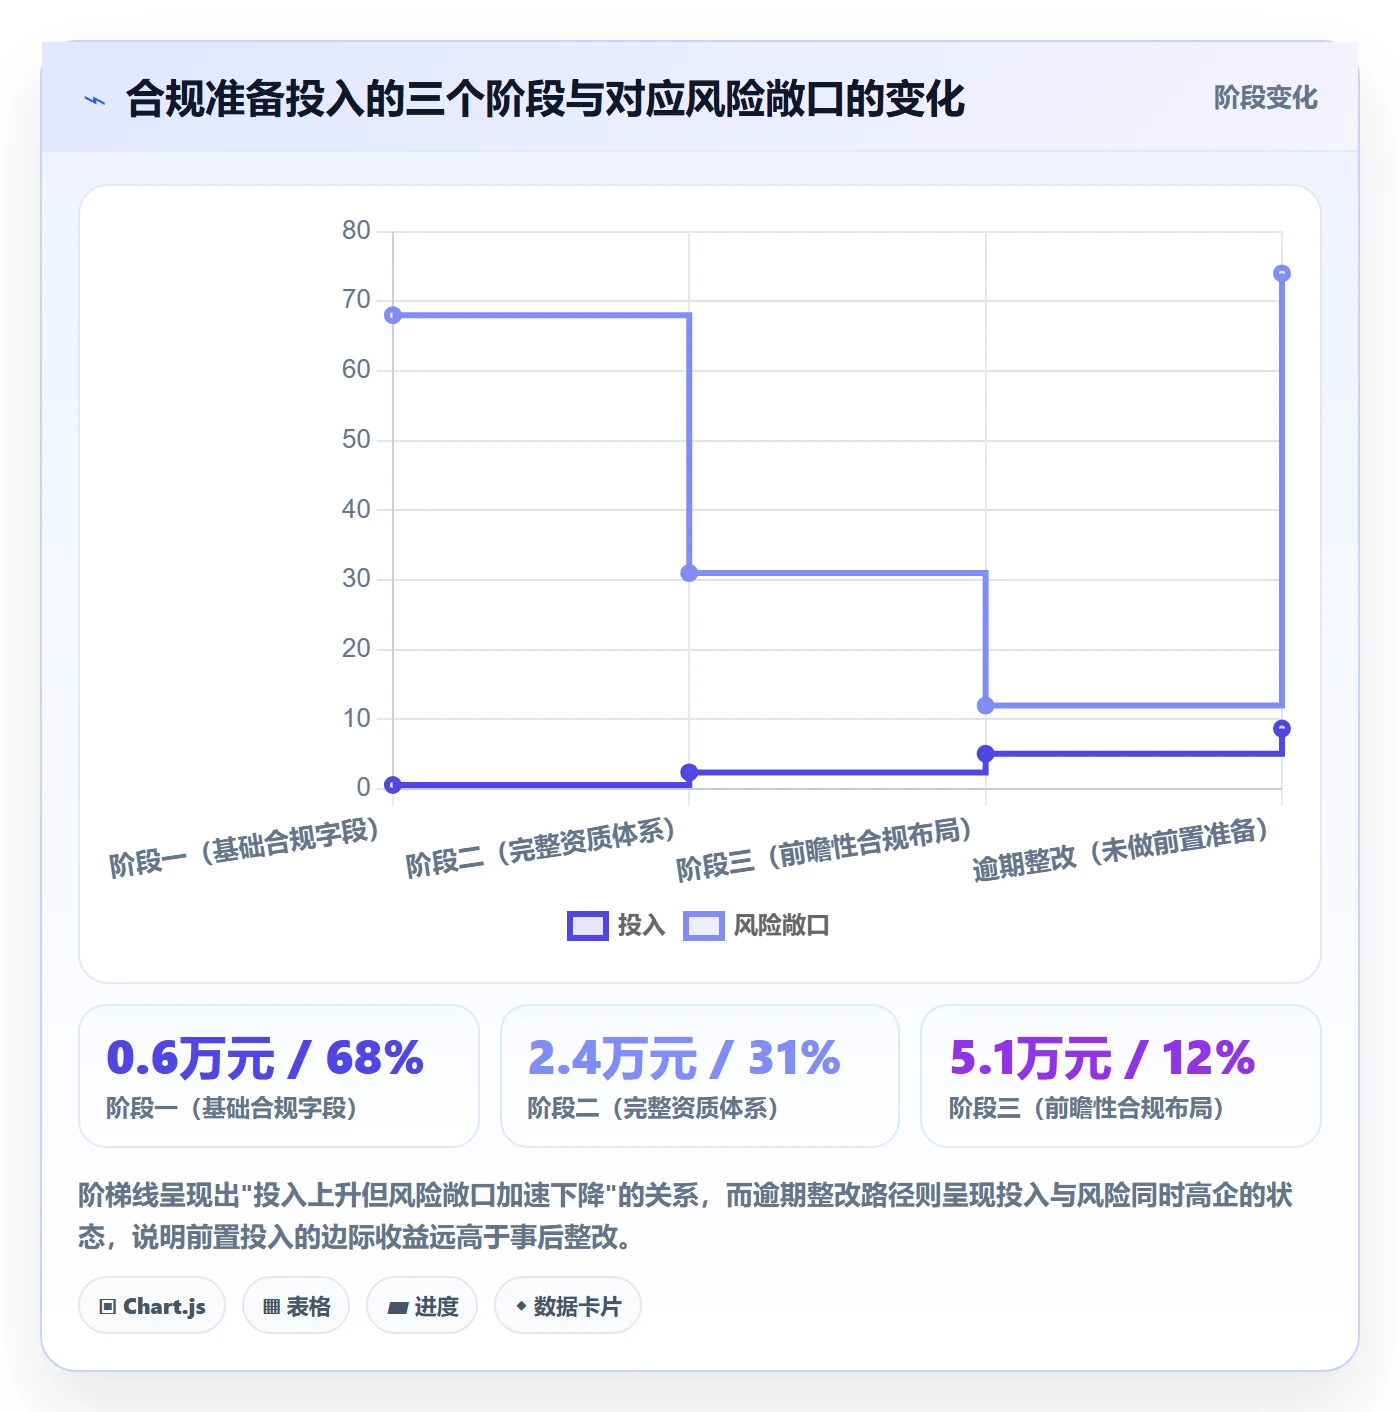Click card caption 阶段一（基础合规字段）
Viewport: 1400px width, 1412px height.
pyautogui.click(x=232, y=1108)
